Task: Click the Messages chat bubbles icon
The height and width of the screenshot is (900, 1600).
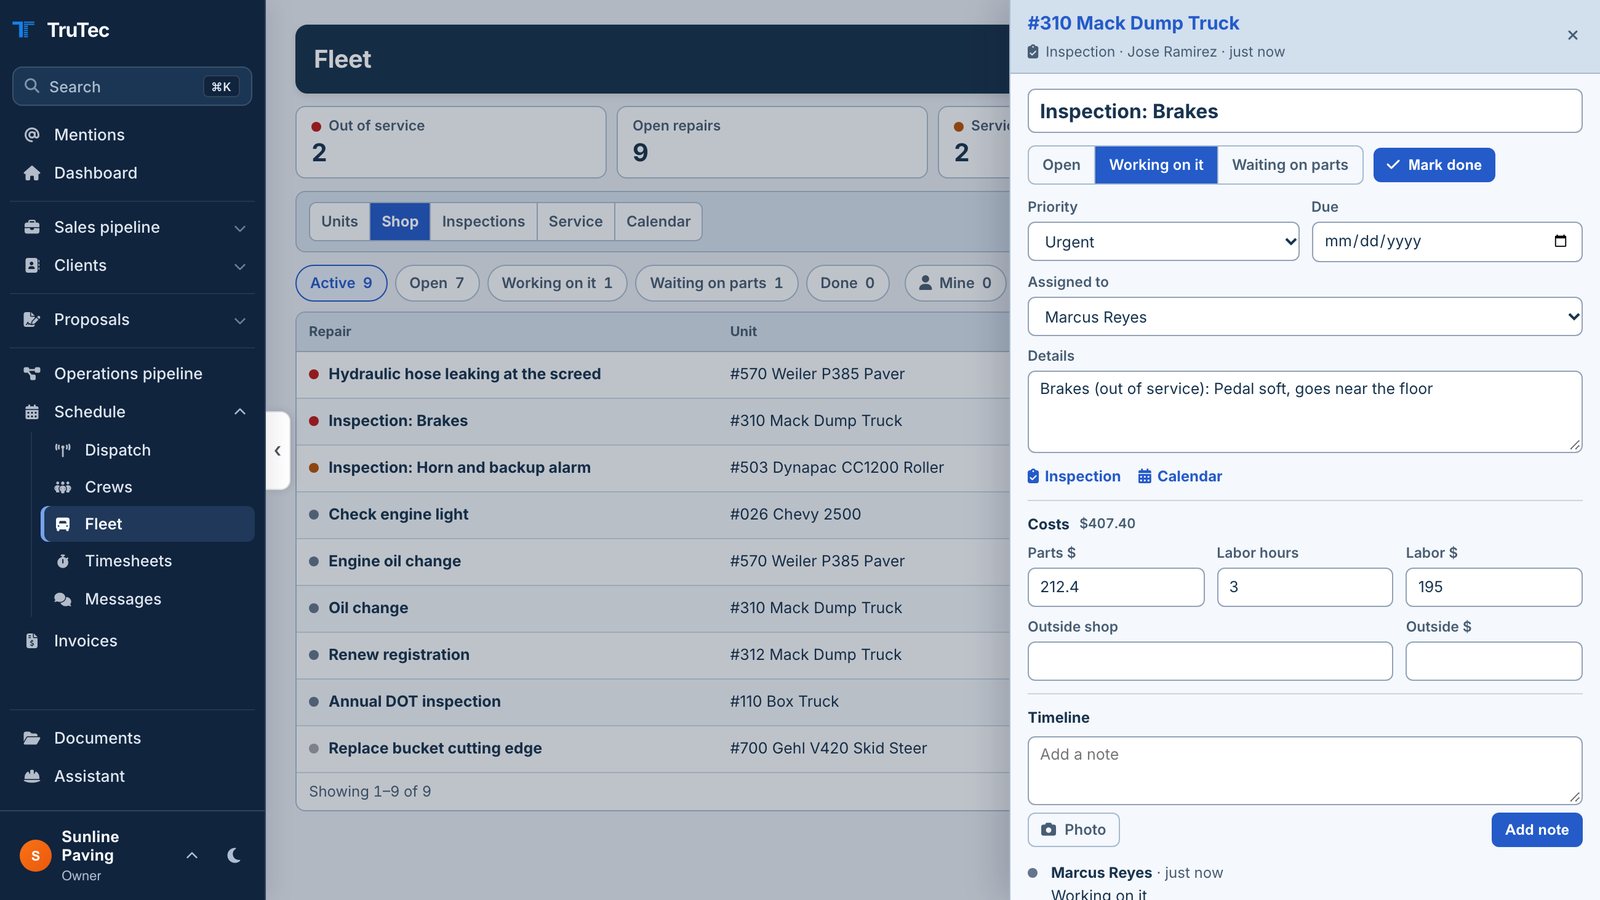Action: [x=63, y=599]
